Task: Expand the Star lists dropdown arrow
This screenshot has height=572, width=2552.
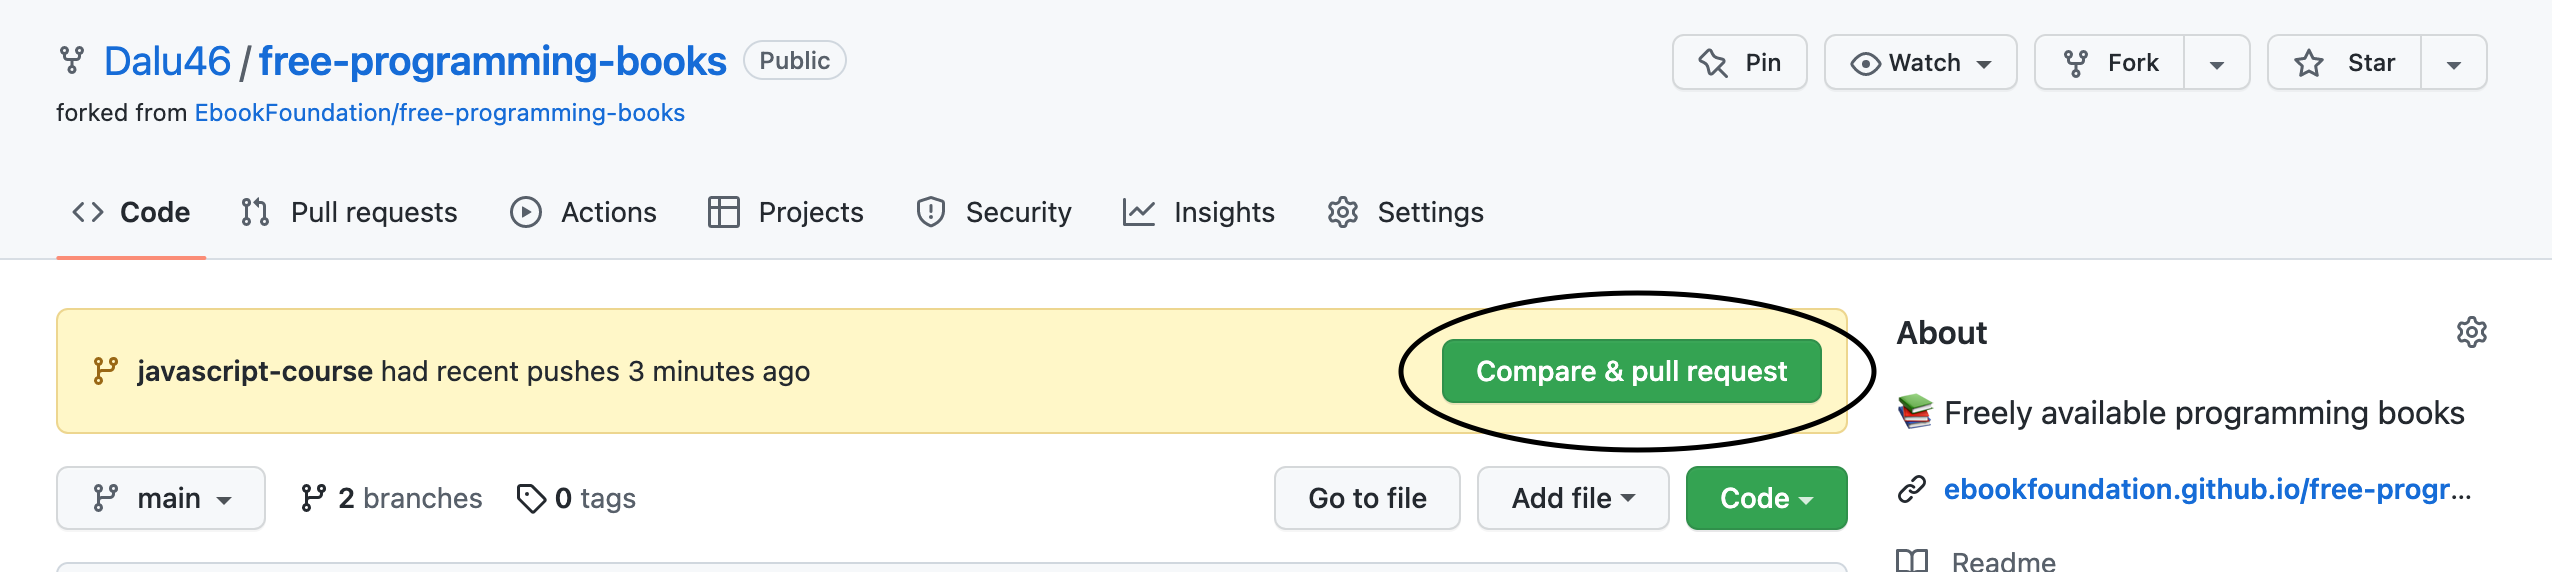Action: [x=2454, y=63]
